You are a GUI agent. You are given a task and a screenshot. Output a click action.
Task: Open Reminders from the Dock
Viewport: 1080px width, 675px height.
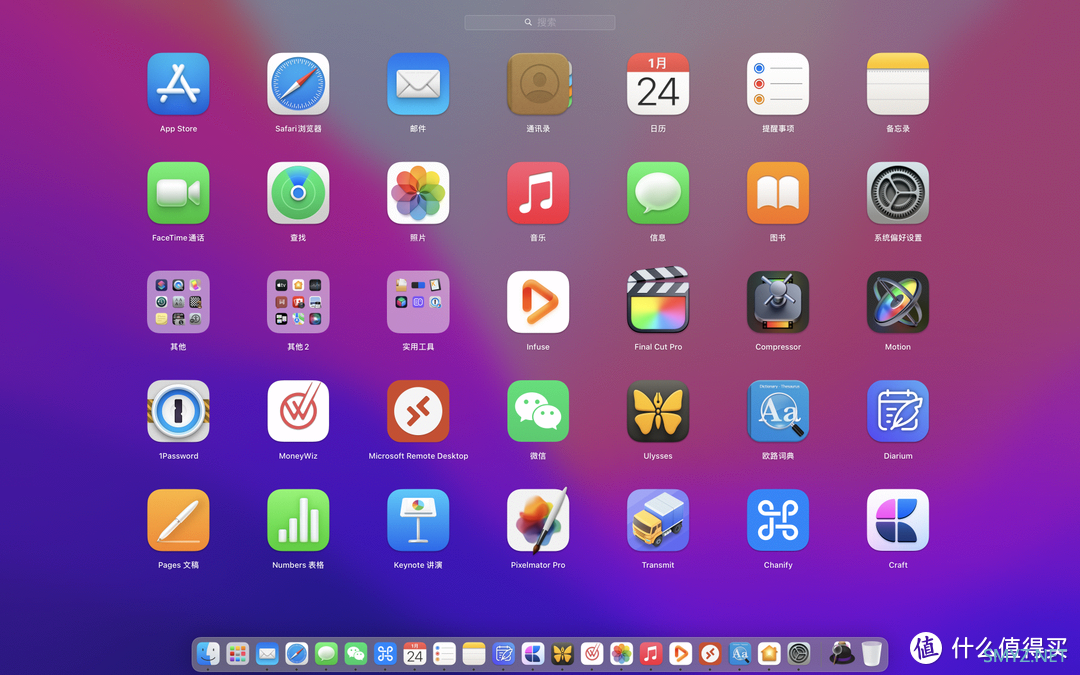click(x=444, y=653)
